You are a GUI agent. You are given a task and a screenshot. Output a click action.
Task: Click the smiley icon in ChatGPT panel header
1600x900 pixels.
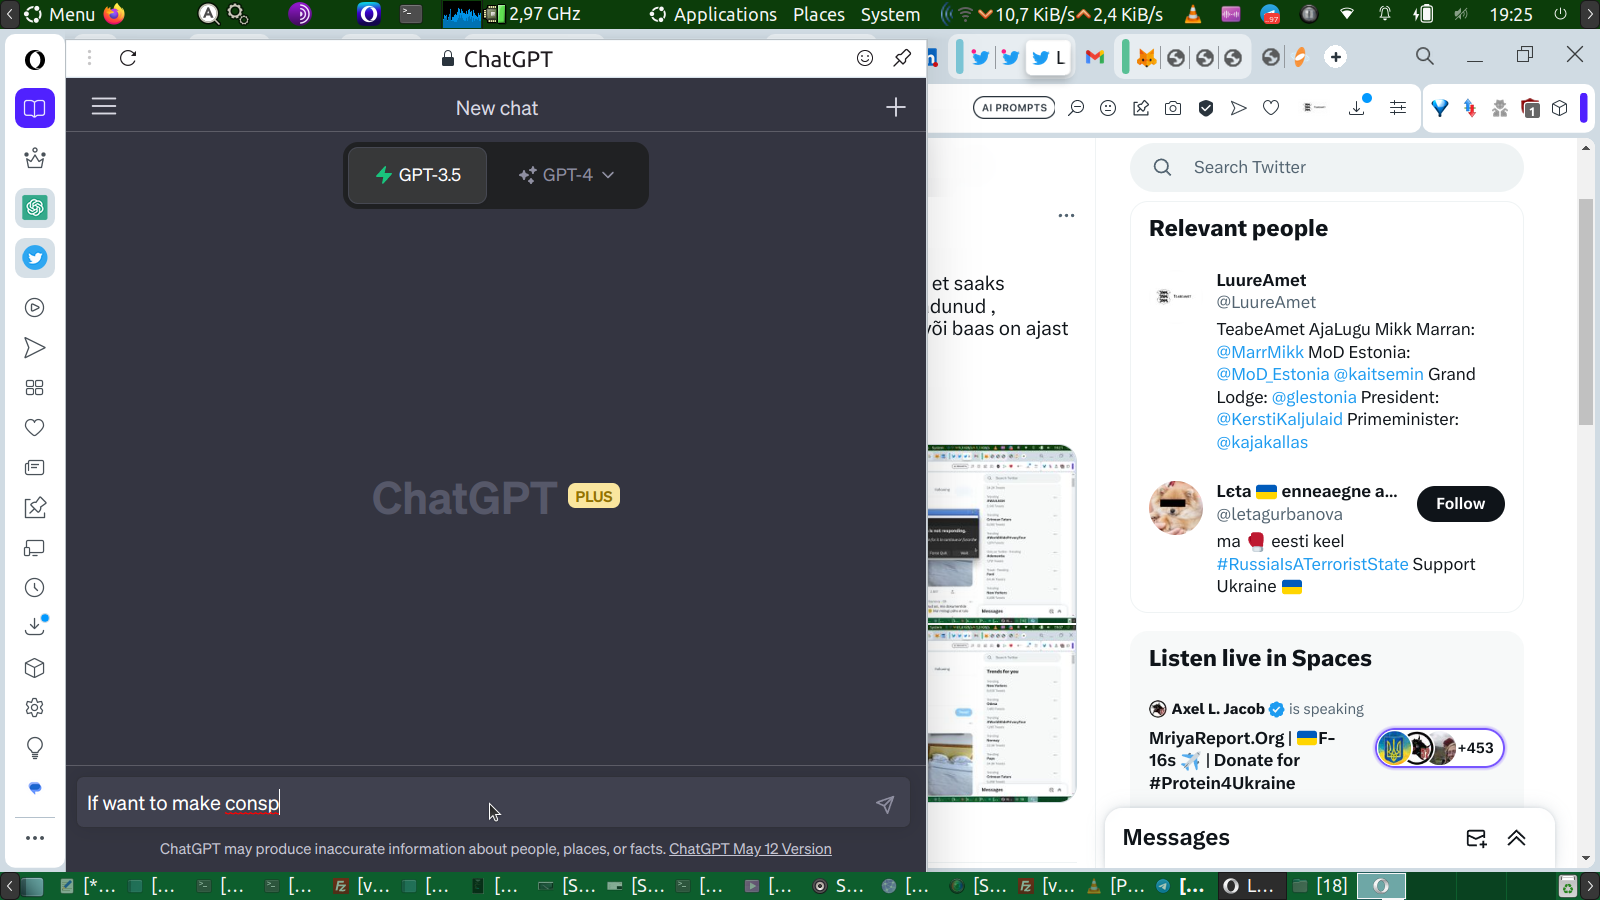tap(865, 58)
